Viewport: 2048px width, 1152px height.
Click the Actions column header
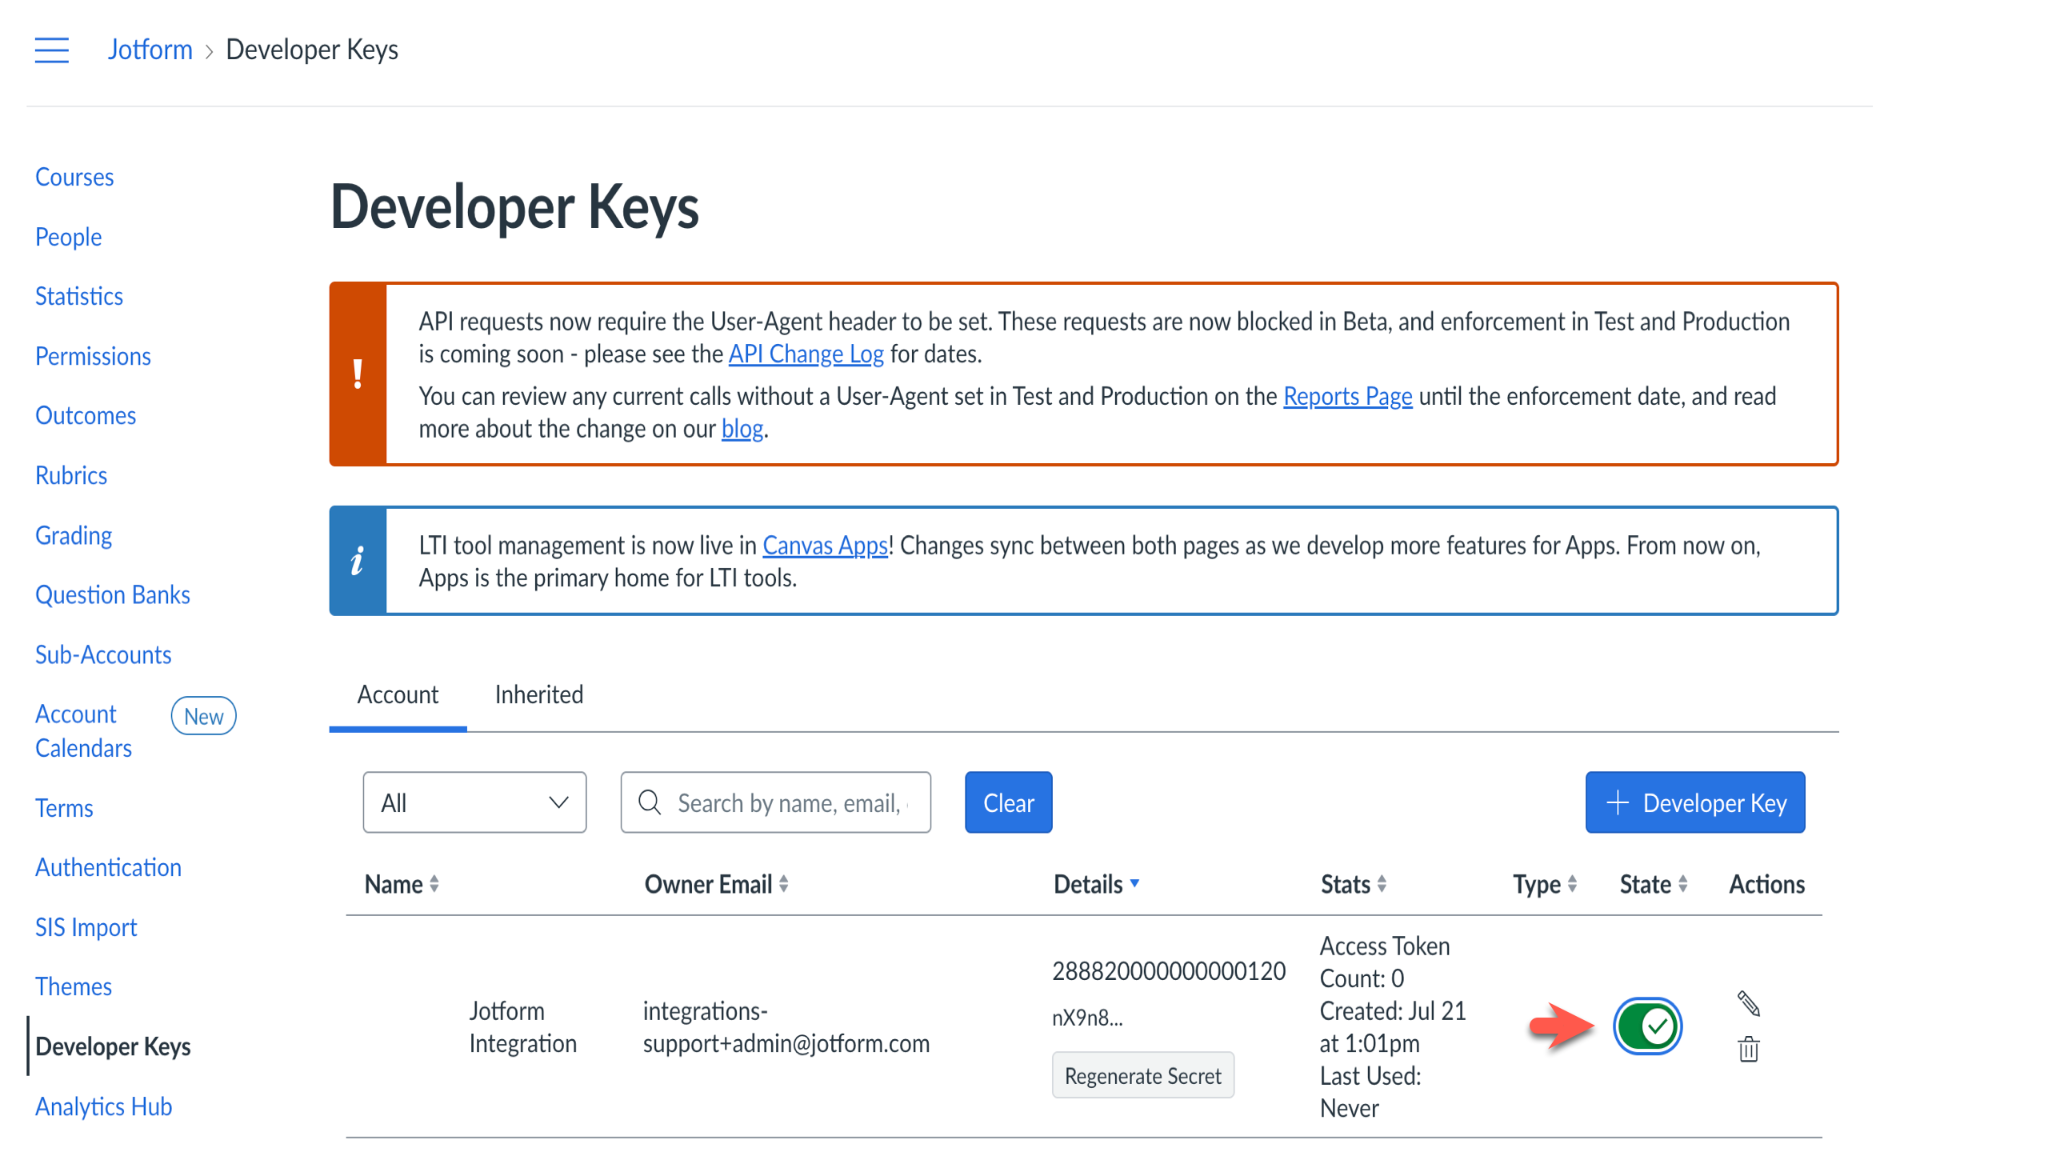[1767, 884]
